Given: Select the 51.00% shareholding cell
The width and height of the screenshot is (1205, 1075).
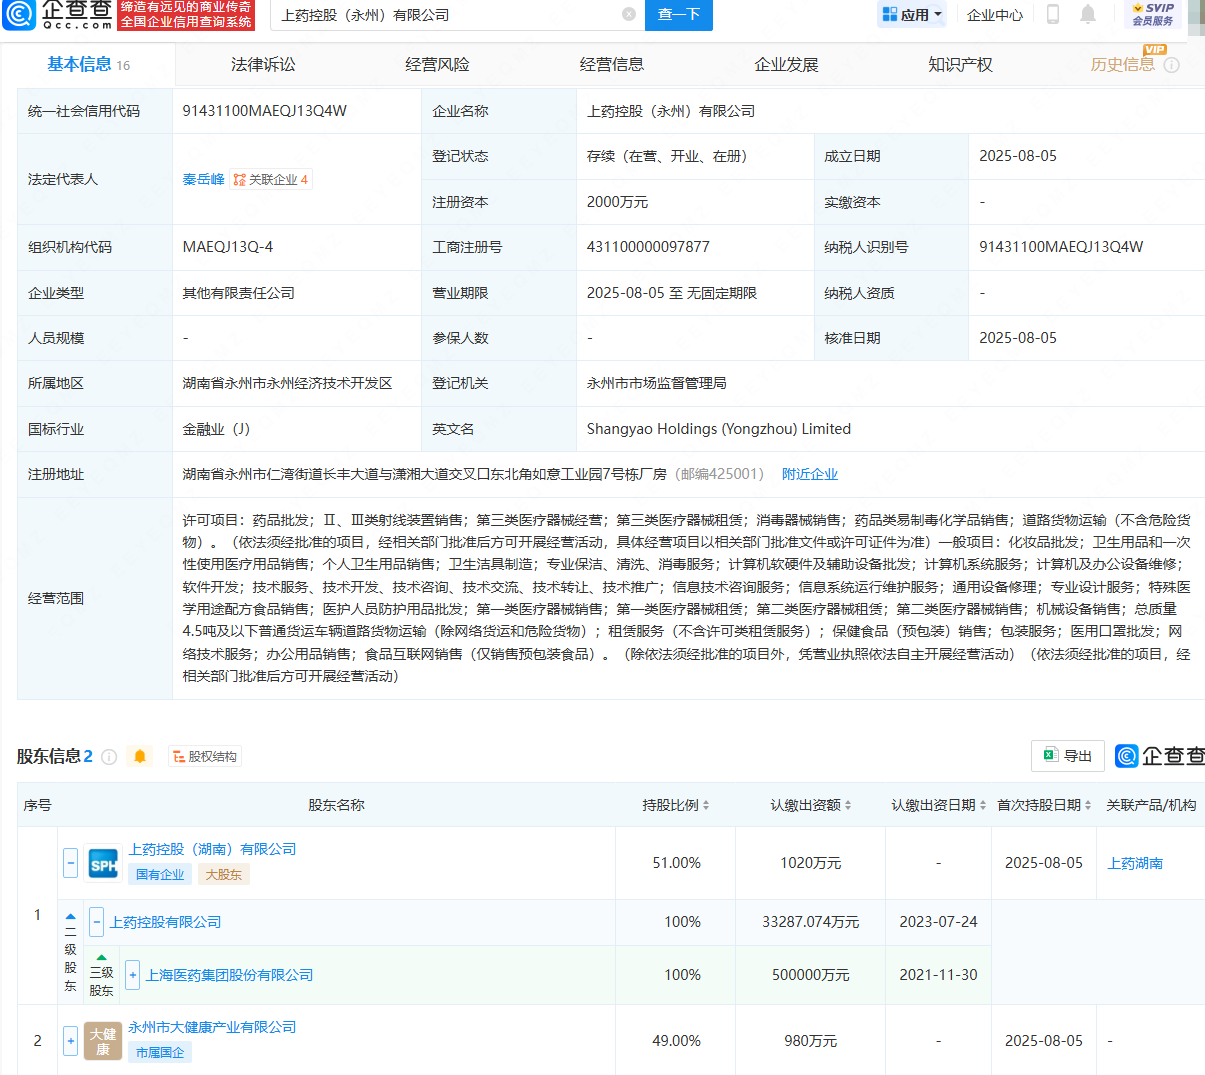Looking at the screenshot, I should point(676,863).
